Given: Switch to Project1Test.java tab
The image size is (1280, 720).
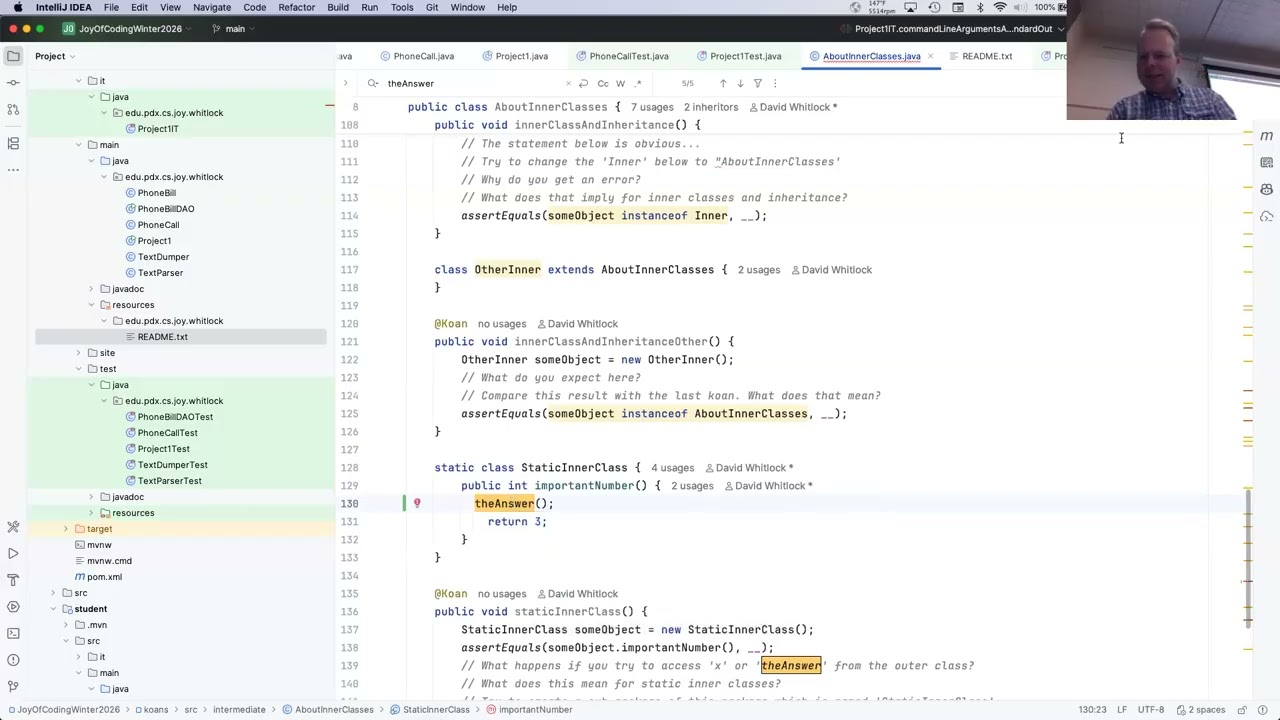Looking at the screenshot, I should pyautogui.click(x=737, y=56).
